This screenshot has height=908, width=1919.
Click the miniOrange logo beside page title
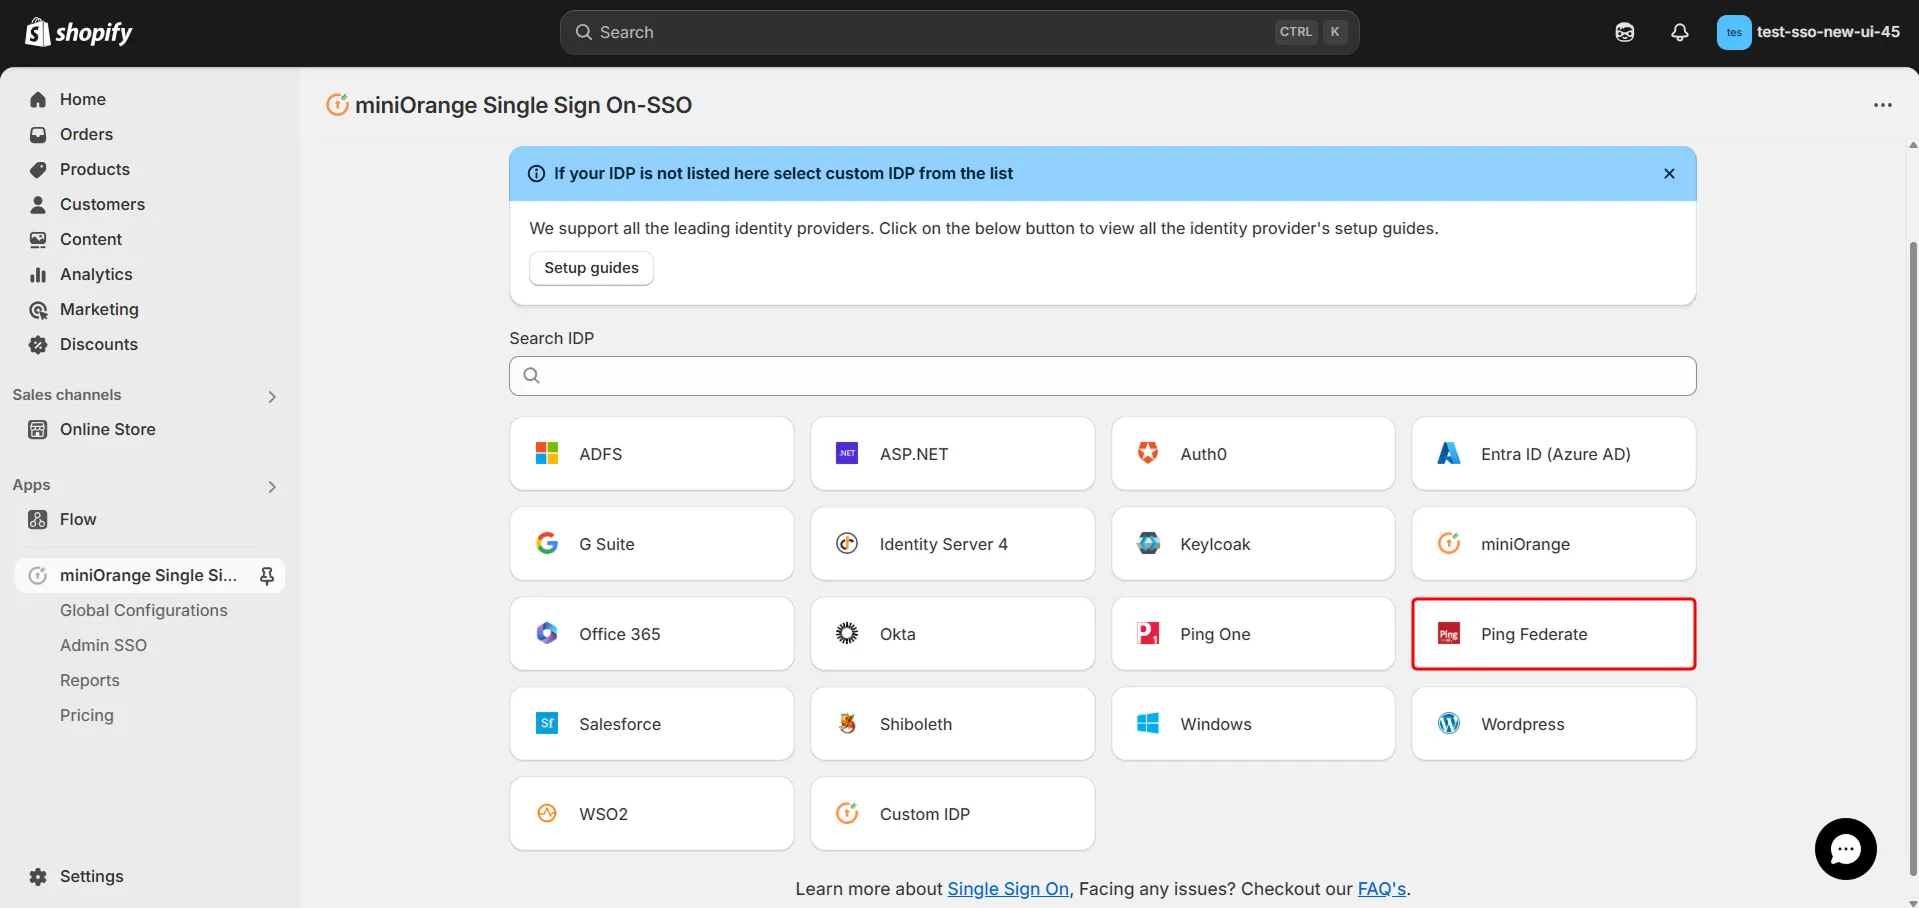[x=338, y=104]
